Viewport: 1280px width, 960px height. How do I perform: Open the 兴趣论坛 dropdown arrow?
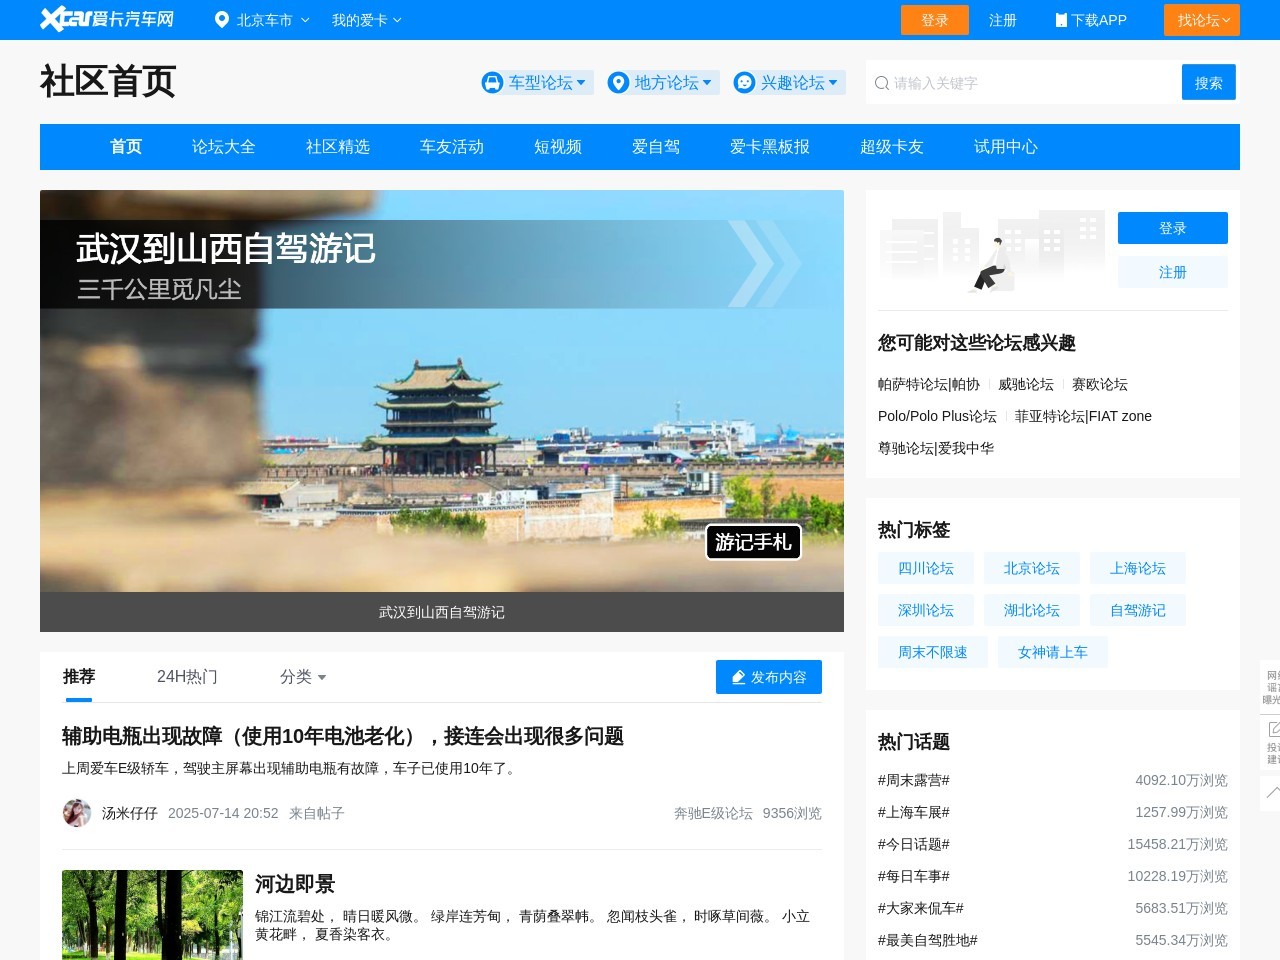833,83
